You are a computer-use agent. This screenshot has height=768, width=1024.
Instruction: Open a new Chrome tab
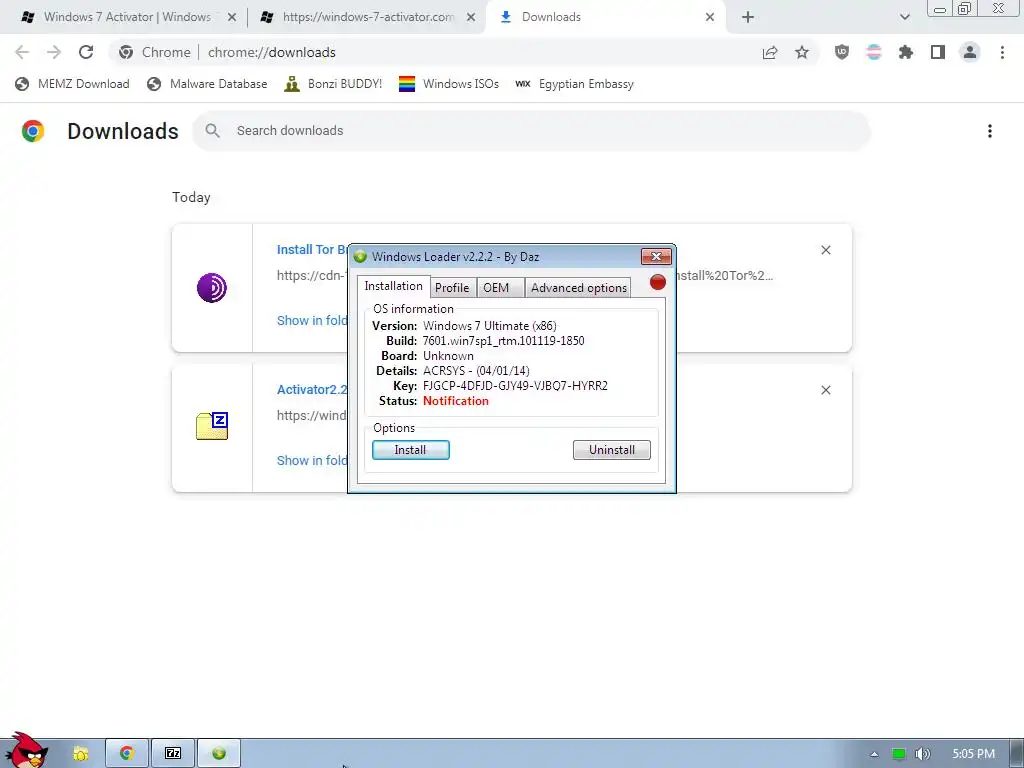[748, 18]
